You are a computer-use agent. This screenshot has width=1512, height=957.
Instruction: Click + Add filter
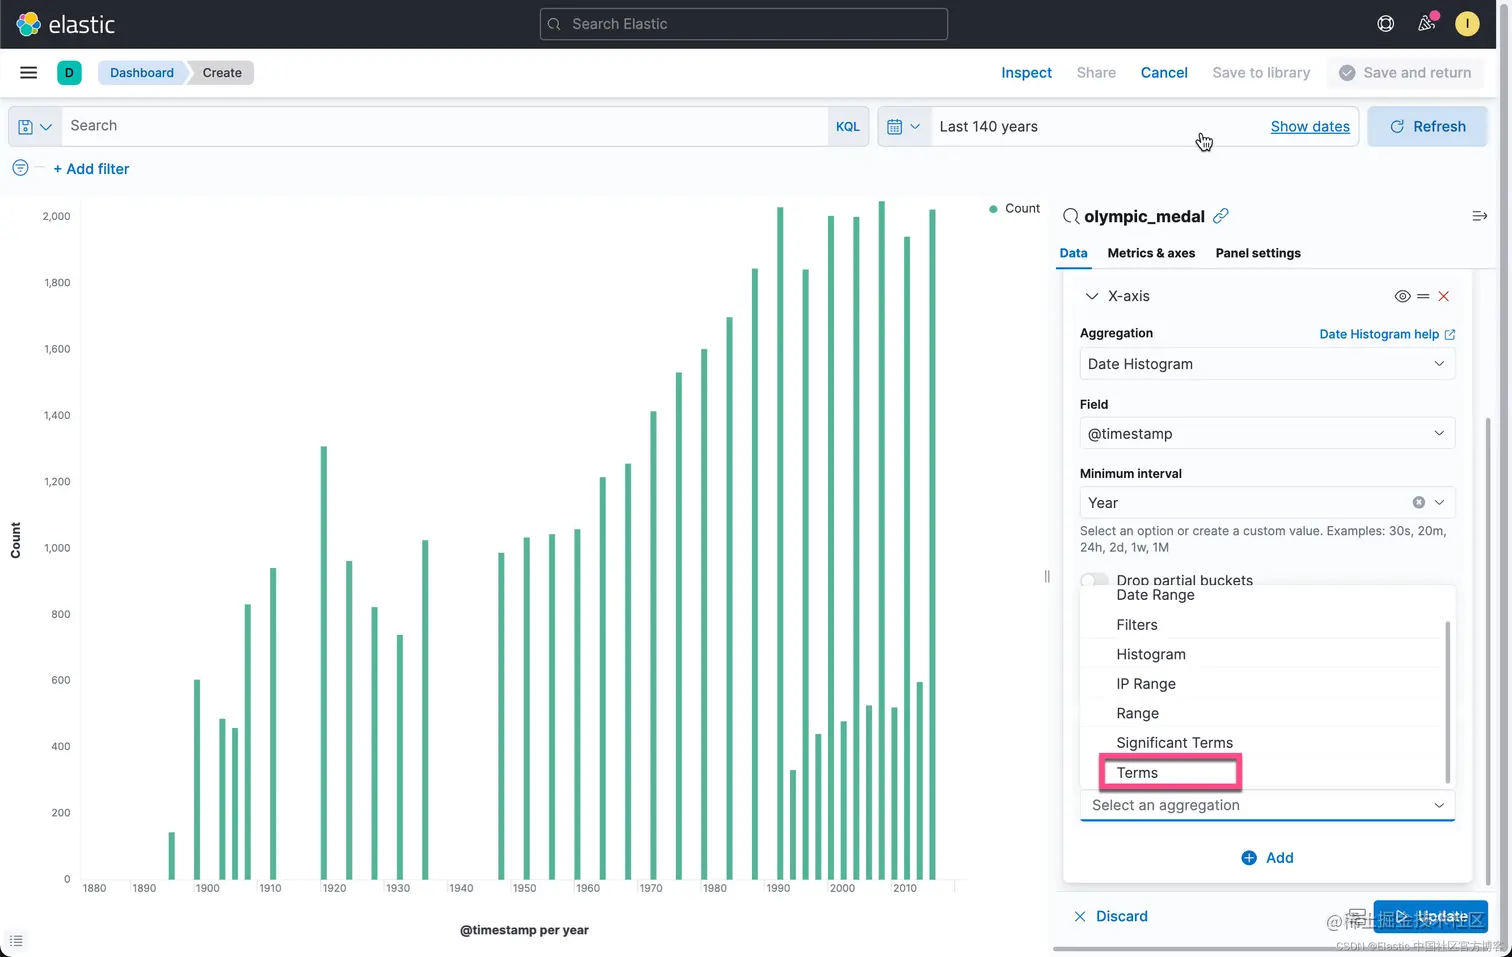click(91, 169)
